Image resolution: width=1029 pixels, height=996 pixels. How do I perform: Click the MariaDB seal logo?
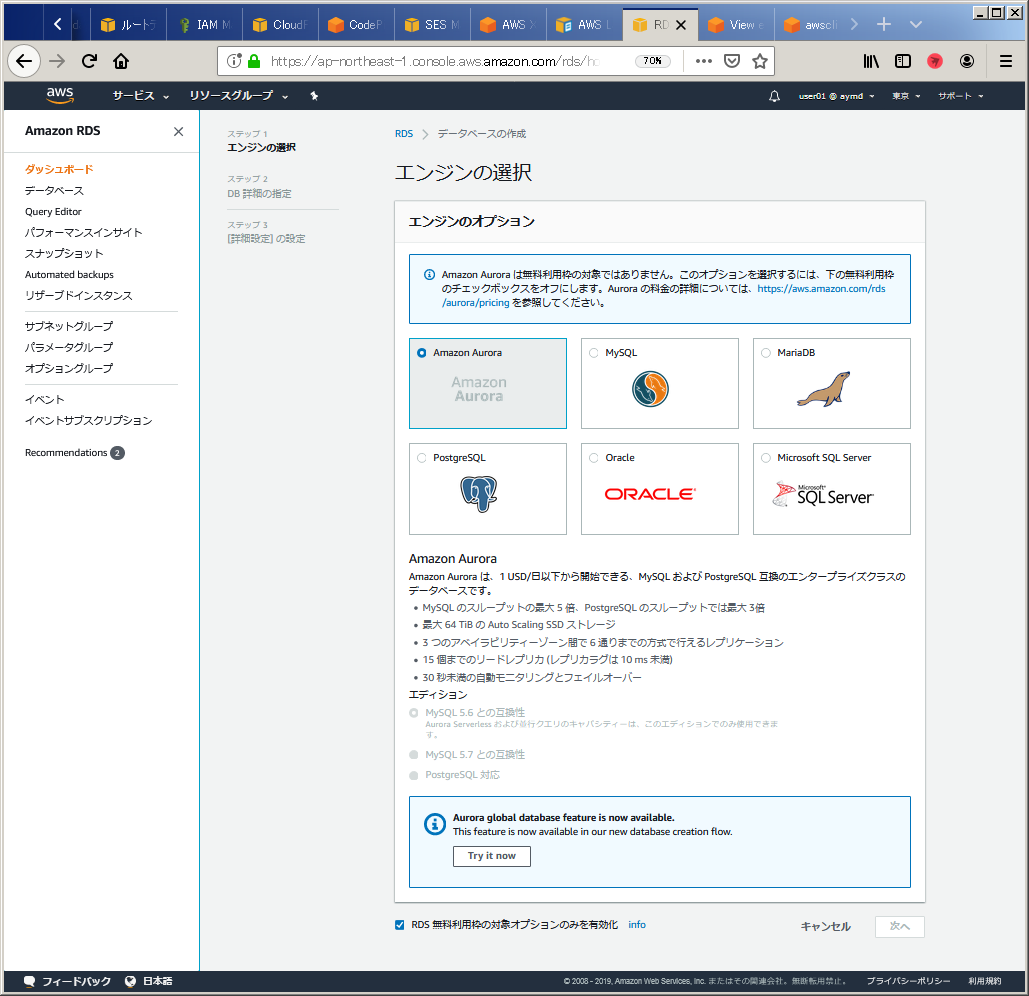coord(824,389)
